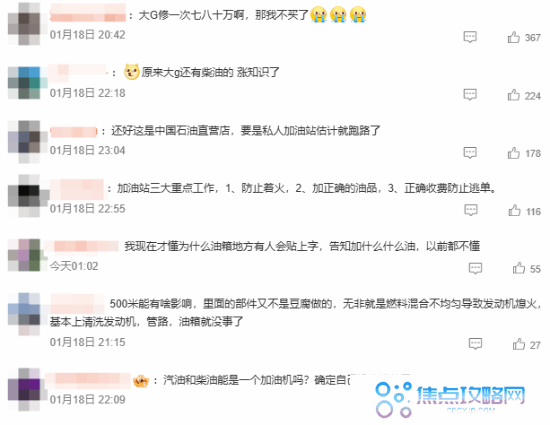Reply to the 01月18日 23:04 comment
This screenshot has height=425, width=550.
click(470, 153)
